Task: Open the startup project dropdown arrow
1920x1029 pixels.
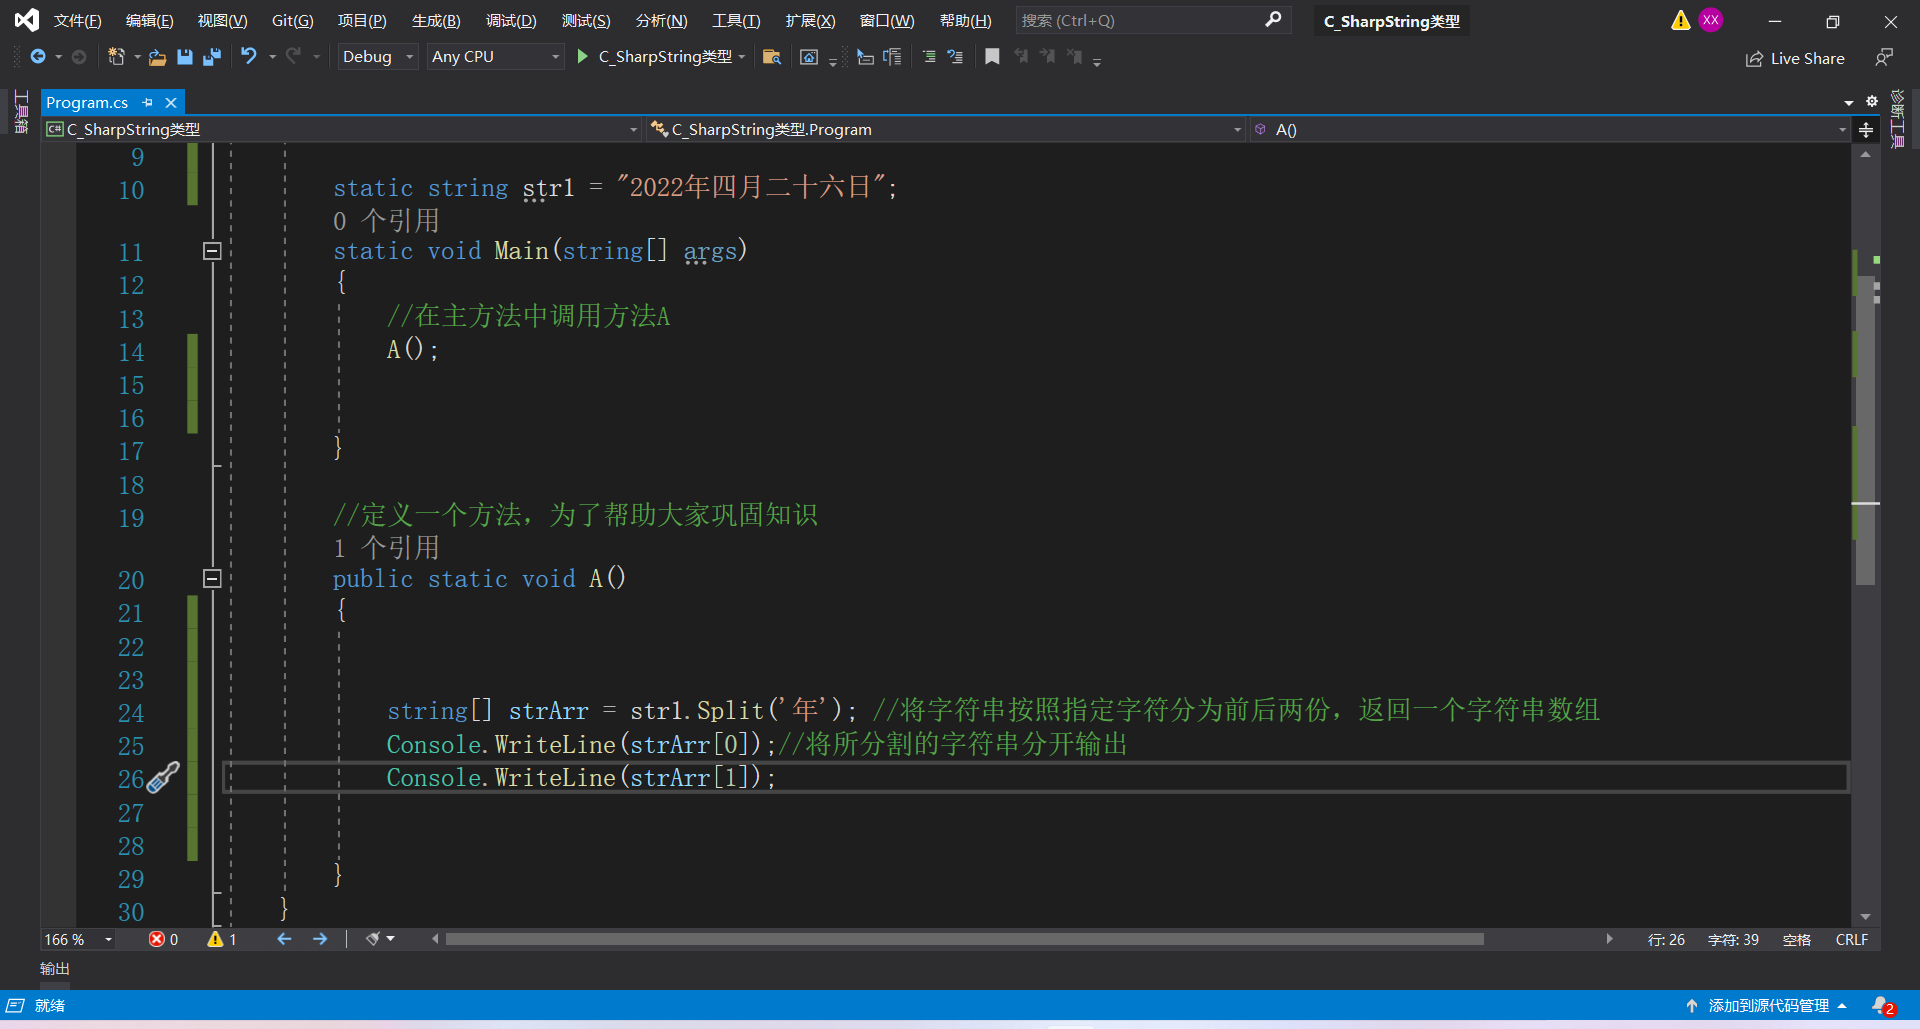Action: (741, 57)
